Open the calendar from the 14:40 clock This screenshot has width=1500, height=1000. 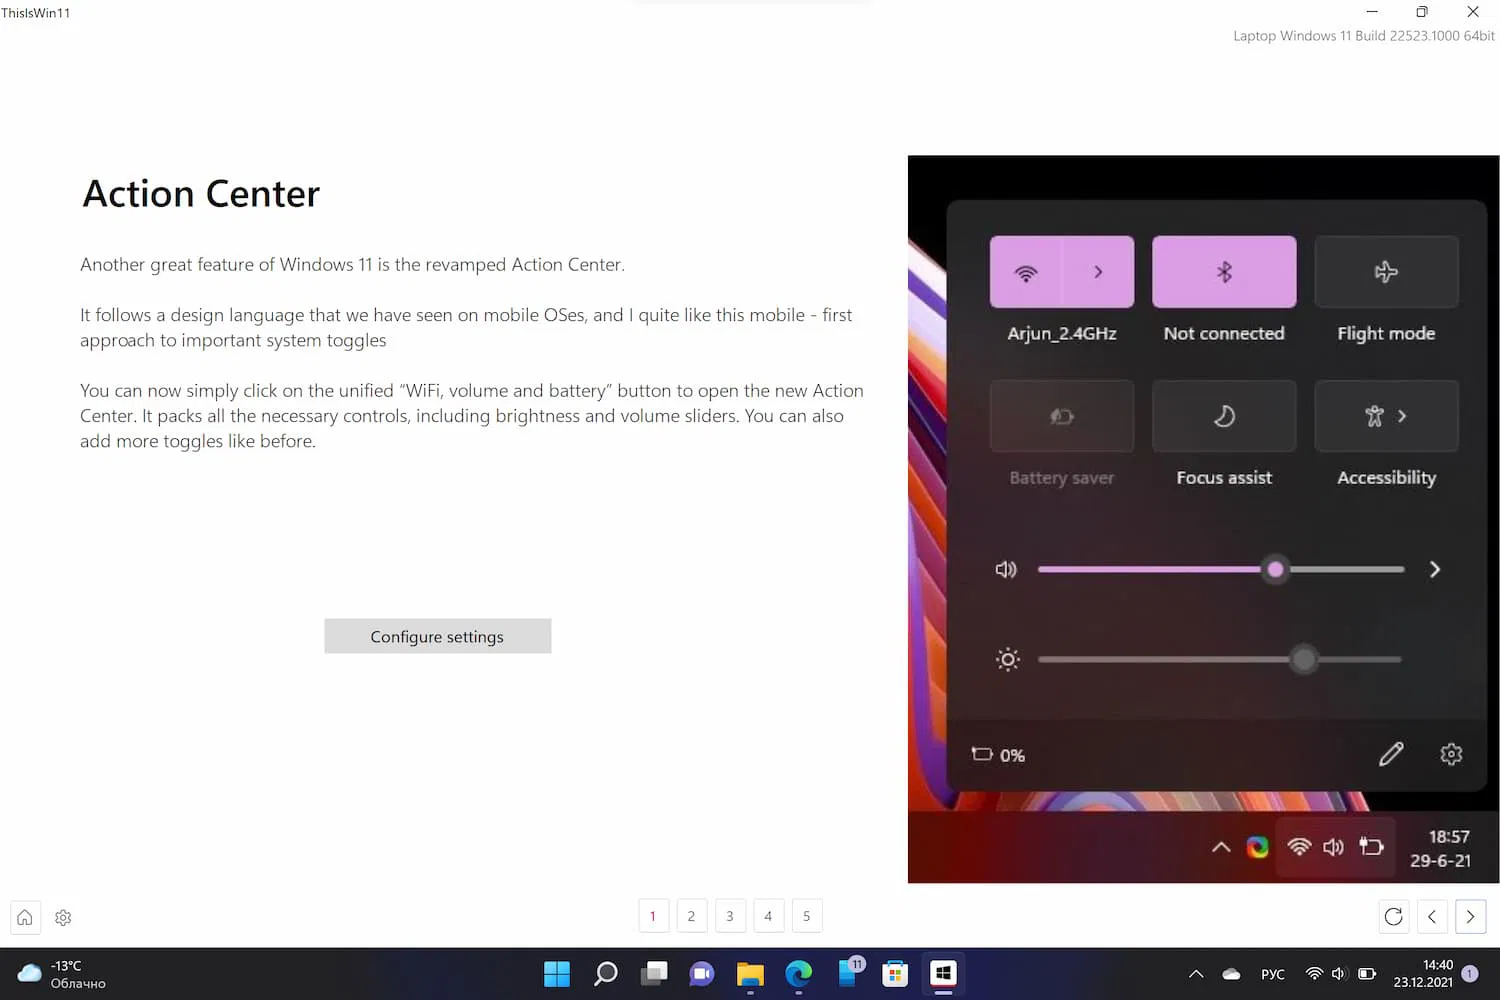tap(1423, 974)
